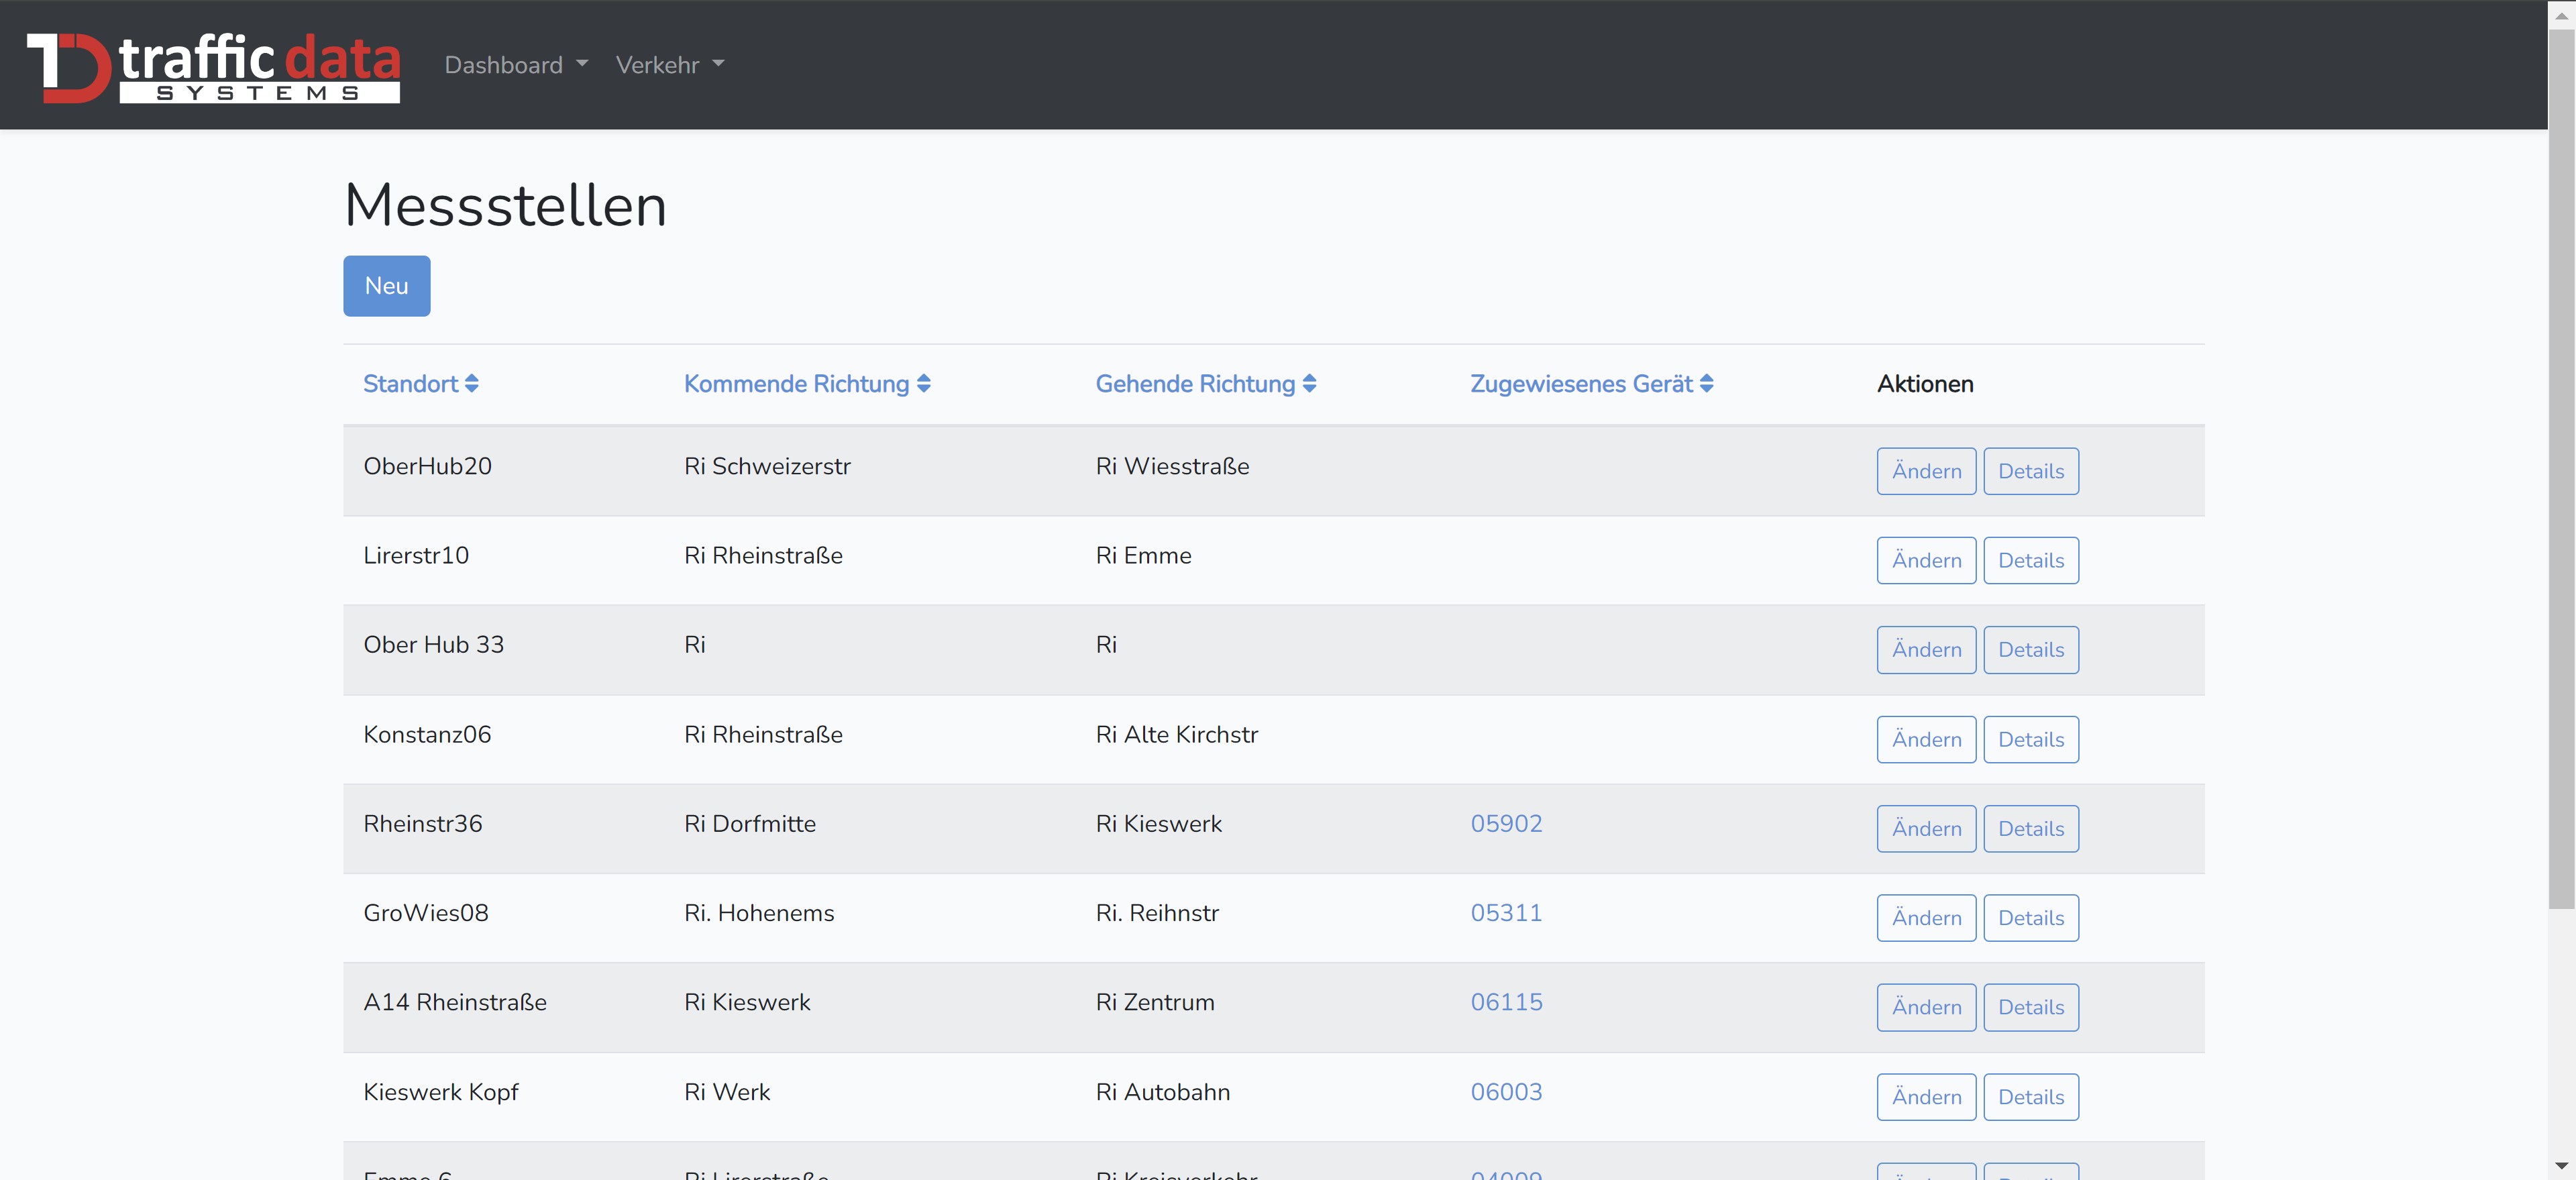
Task: Open device link 05902
Action: [1505, 823]
